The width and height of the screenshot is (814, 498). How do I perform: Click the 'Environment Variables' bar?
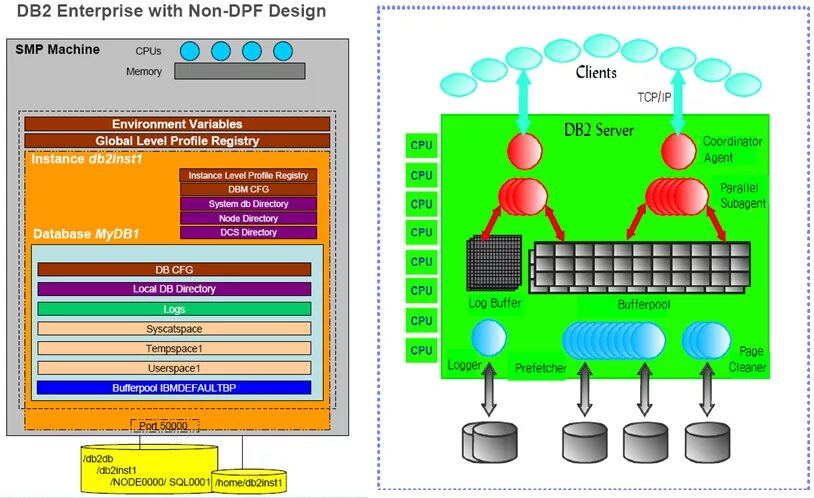pyautogui.click(x=177, y=124)
